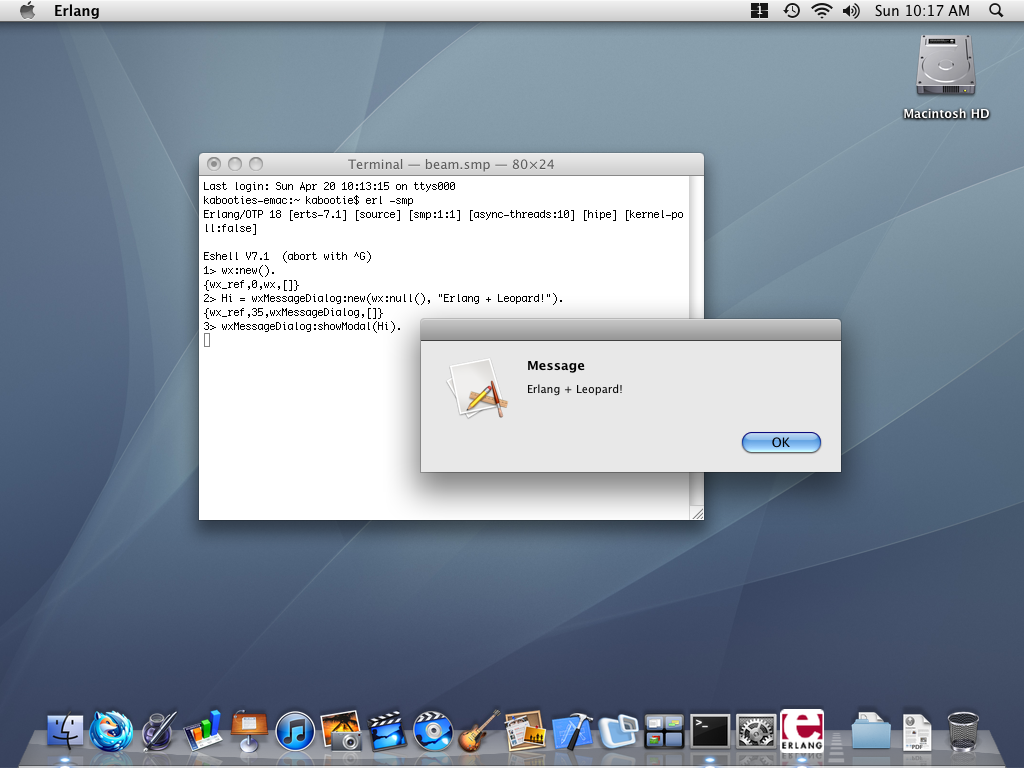Click the Terminal — beam.smp title bar
The height and width of the screenshot is (768, 1024).
coord(451,164)
